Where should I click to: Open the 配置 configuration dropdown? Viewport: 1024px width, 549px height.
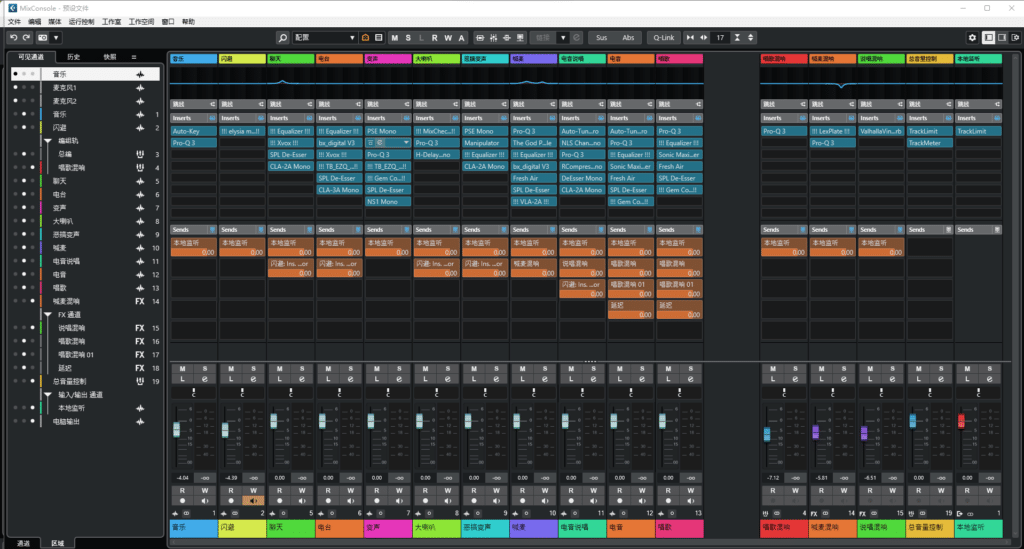324,37
